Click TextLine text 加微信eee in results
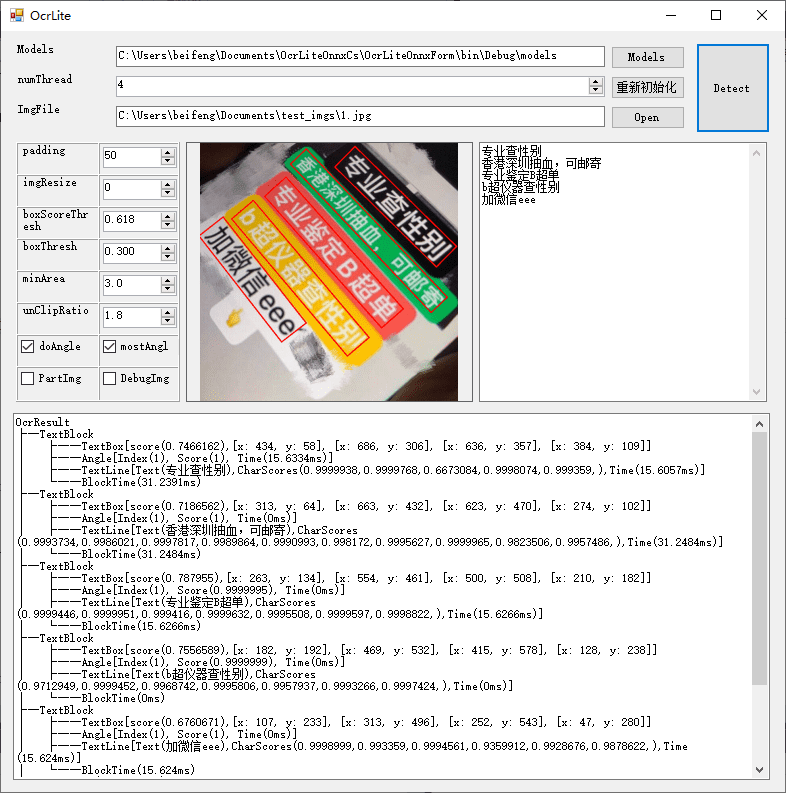 tap(195, 746)
